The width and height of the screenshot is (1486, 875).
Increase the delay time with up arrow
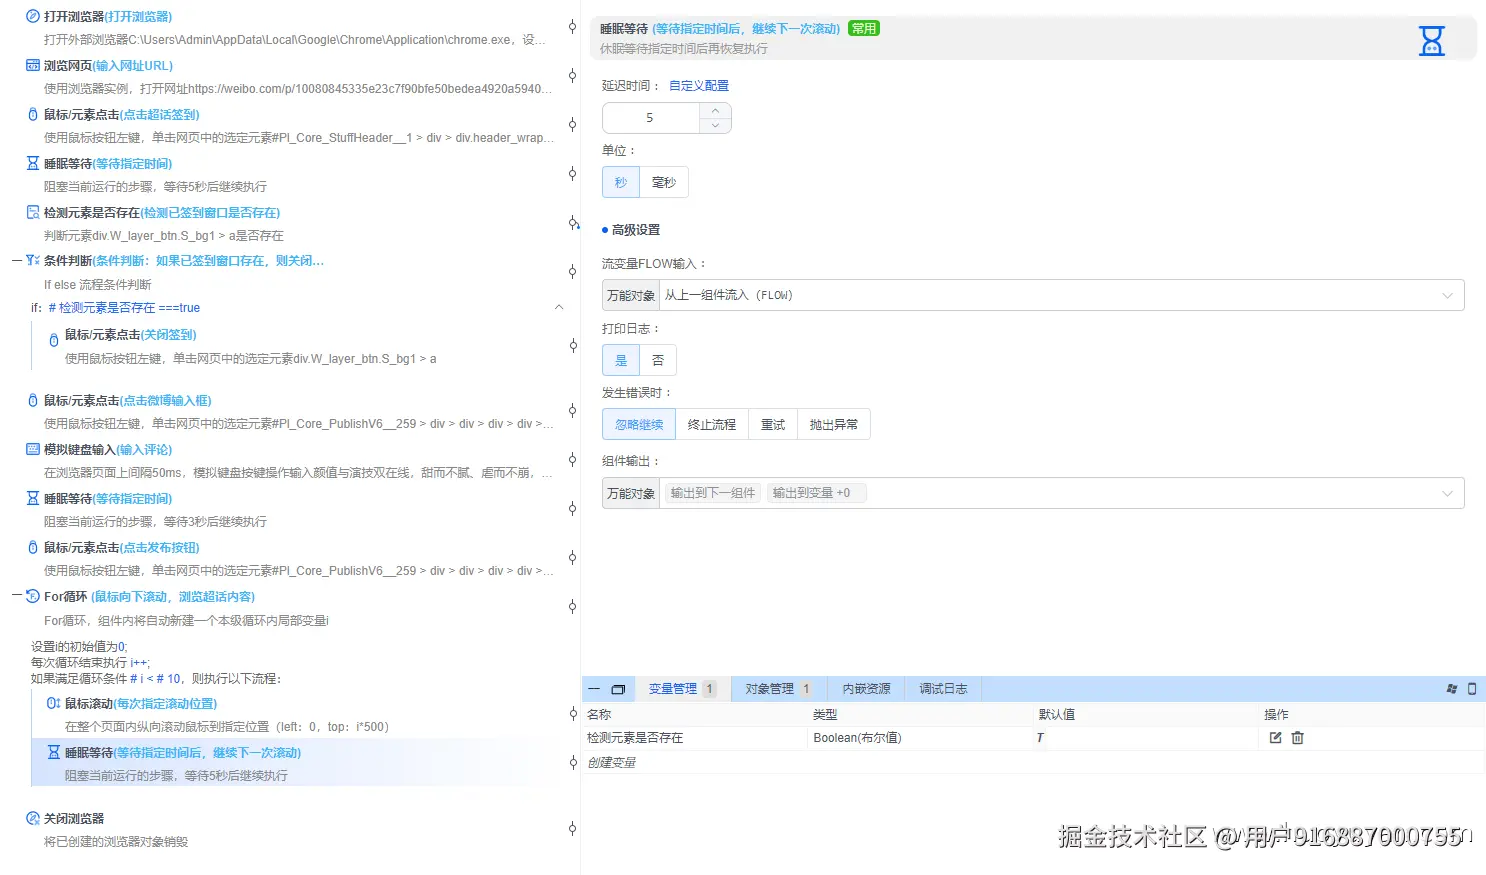pyautogui.click(x=715, y=111)
